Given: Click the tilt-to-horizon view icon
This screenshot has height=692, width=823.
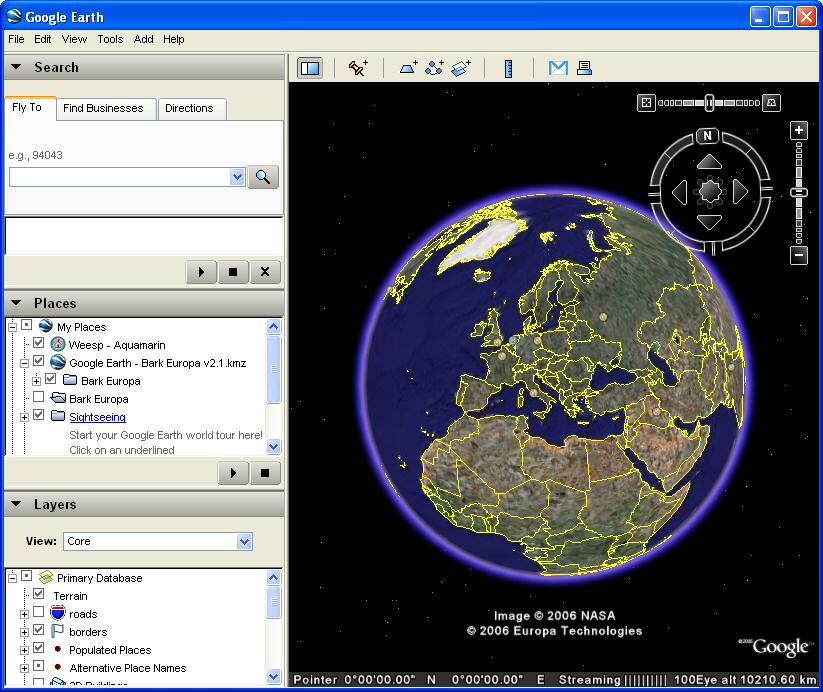Looking at the screenshot, I should [772, 102].
